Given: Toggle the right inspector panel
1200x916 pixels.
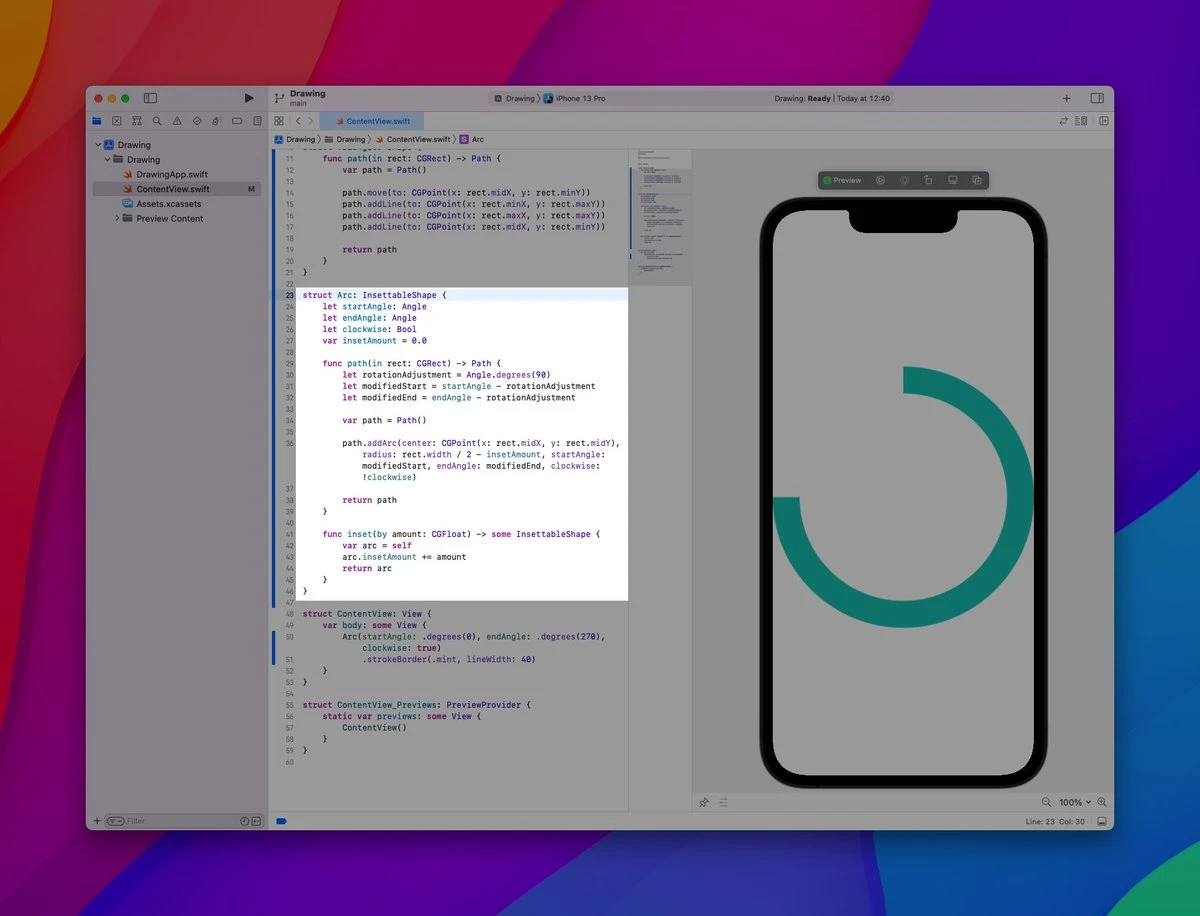Looking at the screenshot, I should tap(1097, 98).
